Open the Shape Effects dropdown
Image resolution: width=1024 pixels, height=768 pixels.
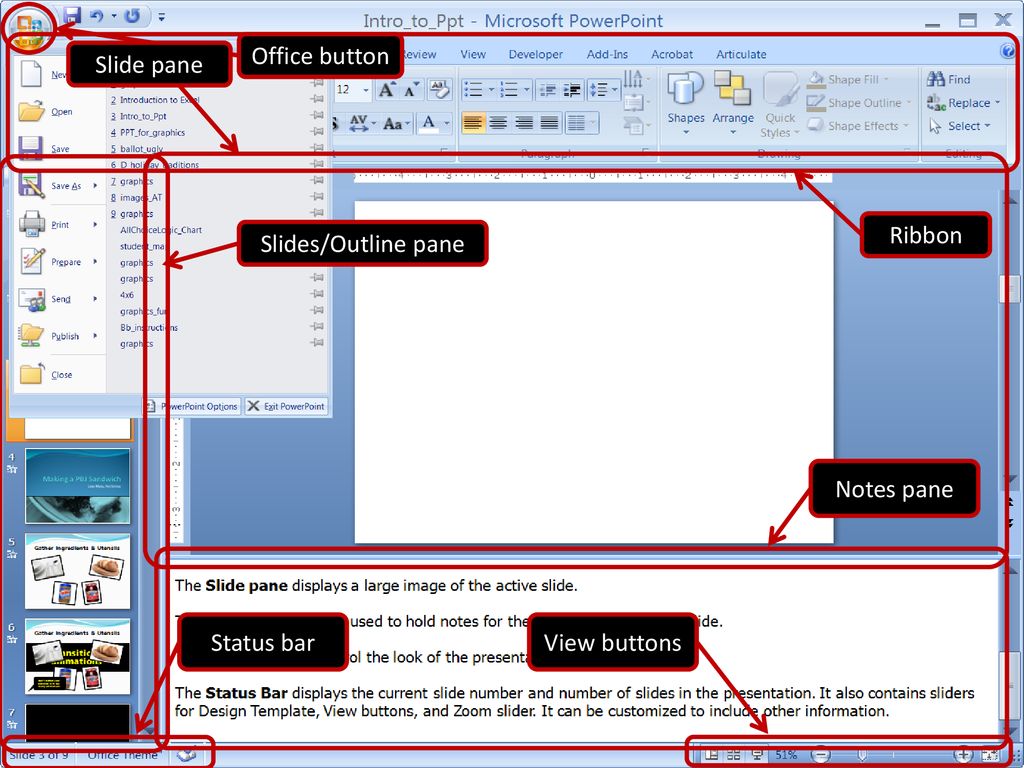(x=857, y=125)
